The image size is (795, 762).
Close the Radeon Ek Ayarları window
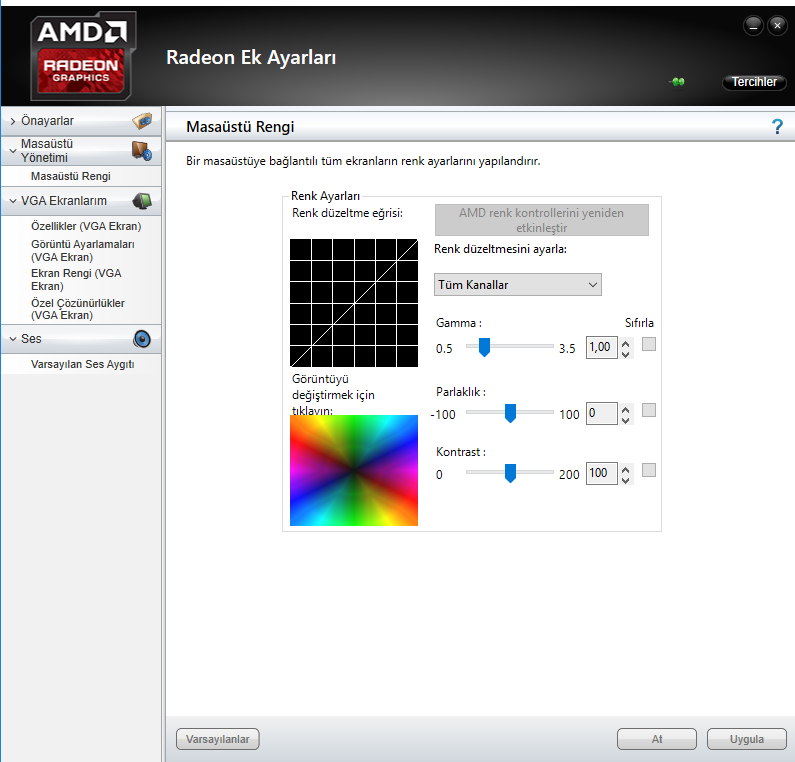[777, 25]
